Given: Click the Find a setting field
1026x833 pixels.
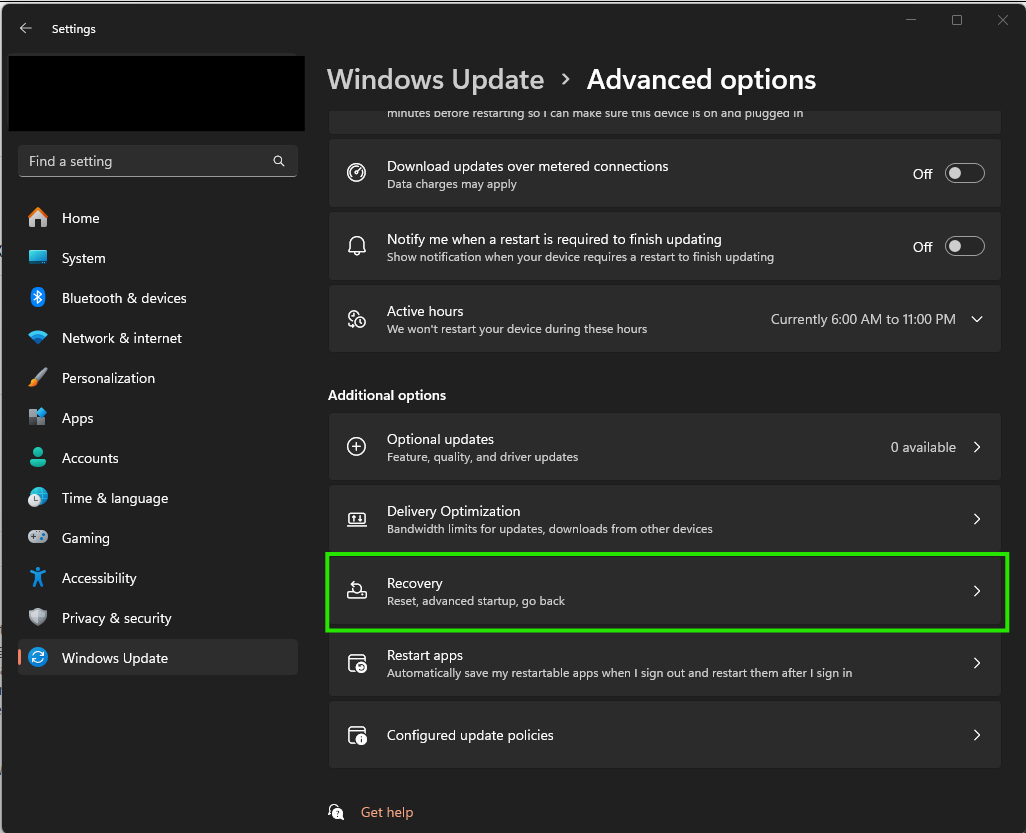Looking at the screenshot, I should pyautogui.click(x=158, y=161).
